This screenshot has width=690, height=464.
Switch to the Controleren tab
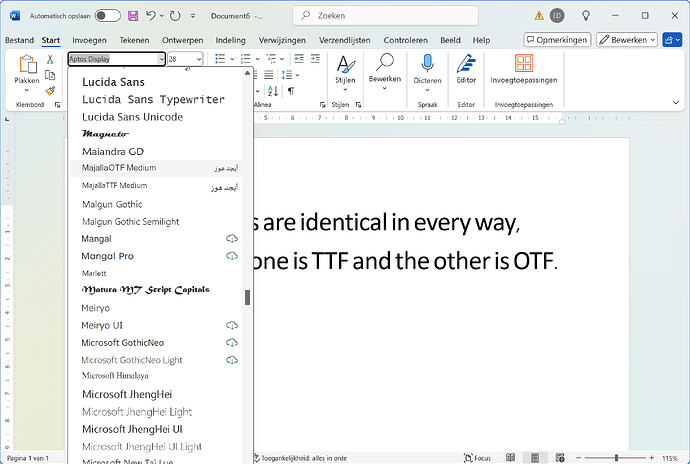click(x=405, y=40)
